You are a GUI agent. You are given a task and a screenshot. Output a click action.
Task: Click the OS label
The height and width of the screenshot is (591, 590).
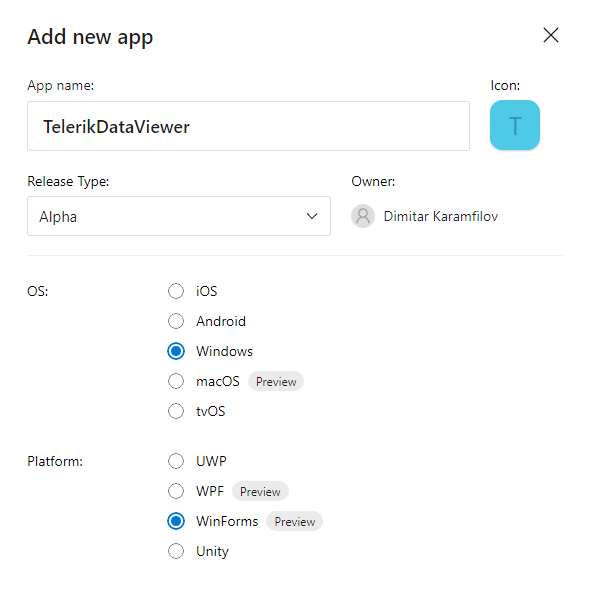coord(38,291)
